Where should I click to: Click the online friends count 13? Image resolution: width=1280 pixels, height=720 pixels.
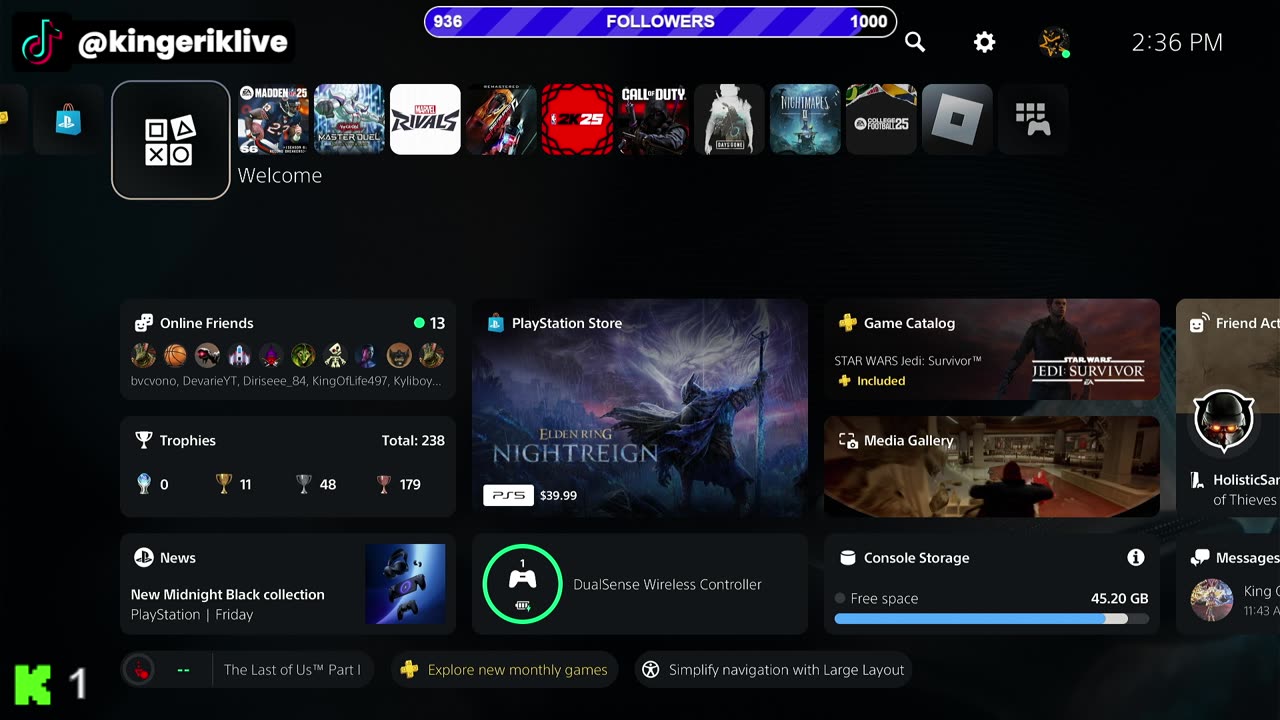[430, 323]
